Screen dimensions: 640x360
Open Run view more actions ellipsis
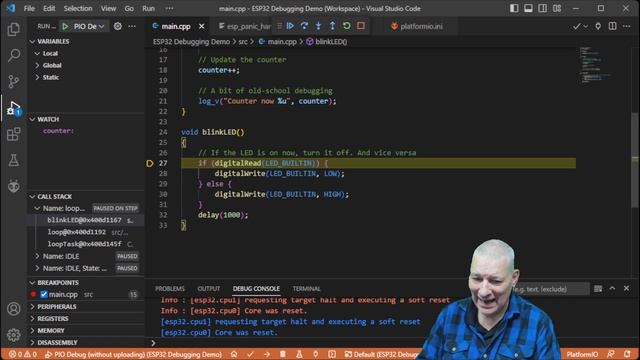132,26
